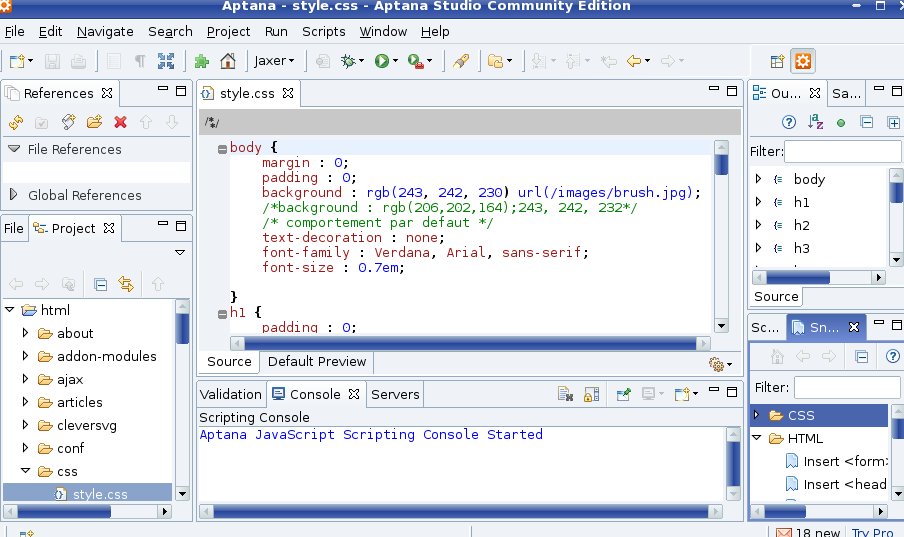The height and width of the screenshot is (537, 904).
Task: Collapse the h1 rule fold marker
Action: 222,314
